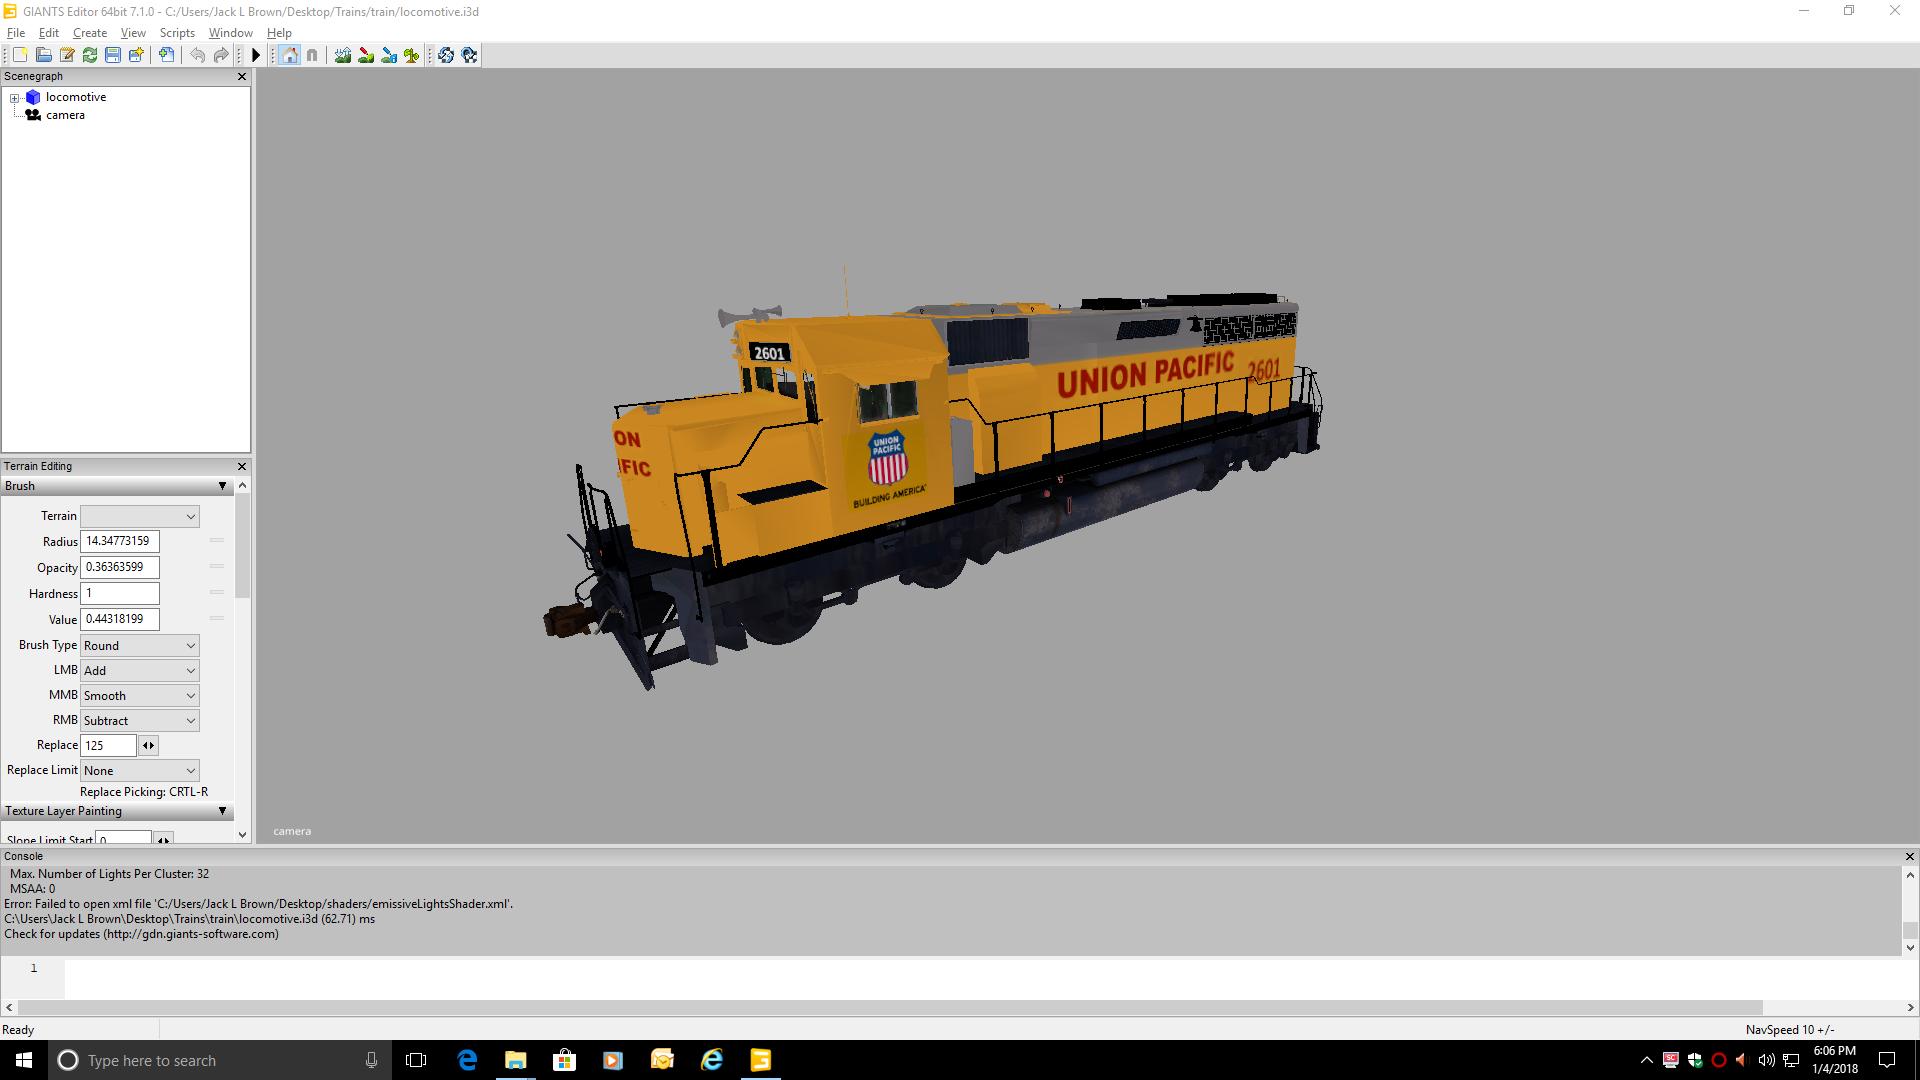The width and height of the screenshot is (1920, 1080).
Task: Open the File menu
Action: coord(16,33)
